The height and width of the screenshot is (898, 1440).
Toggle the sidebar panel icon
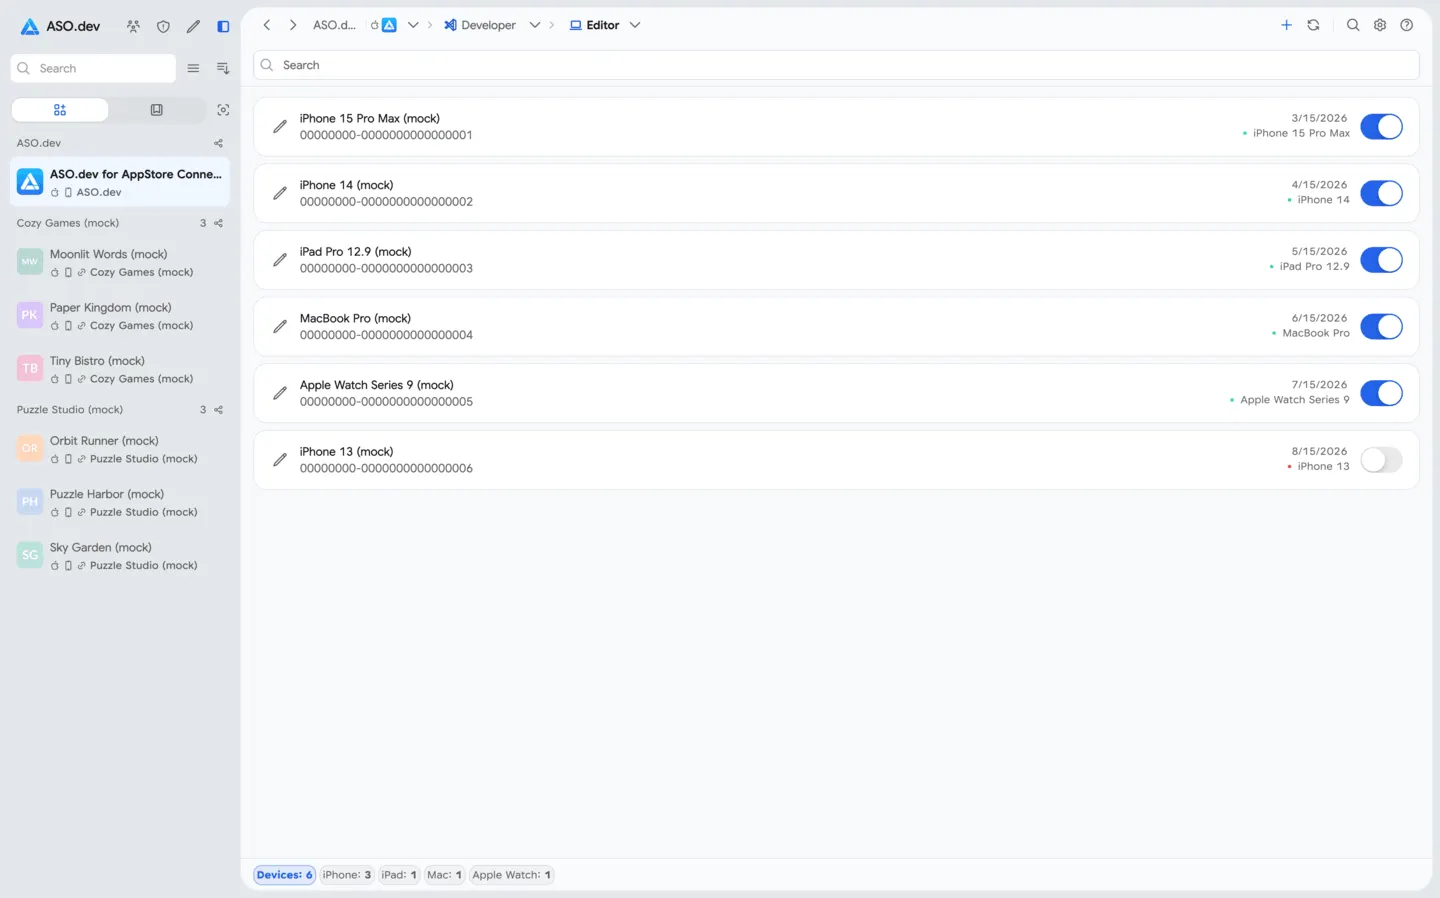(x=223, y=27)
